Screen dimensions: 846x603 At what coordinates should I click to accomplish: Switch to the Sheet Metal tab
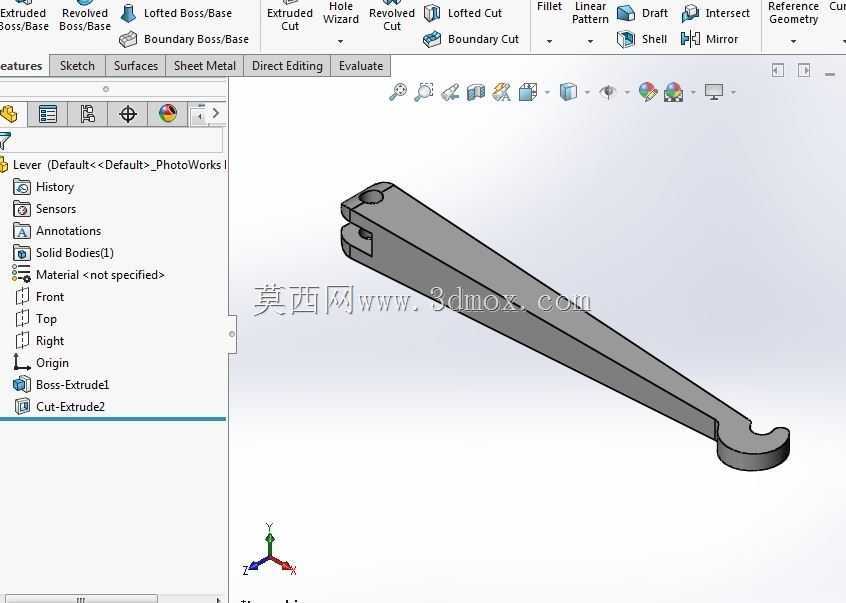pos(204,66)
